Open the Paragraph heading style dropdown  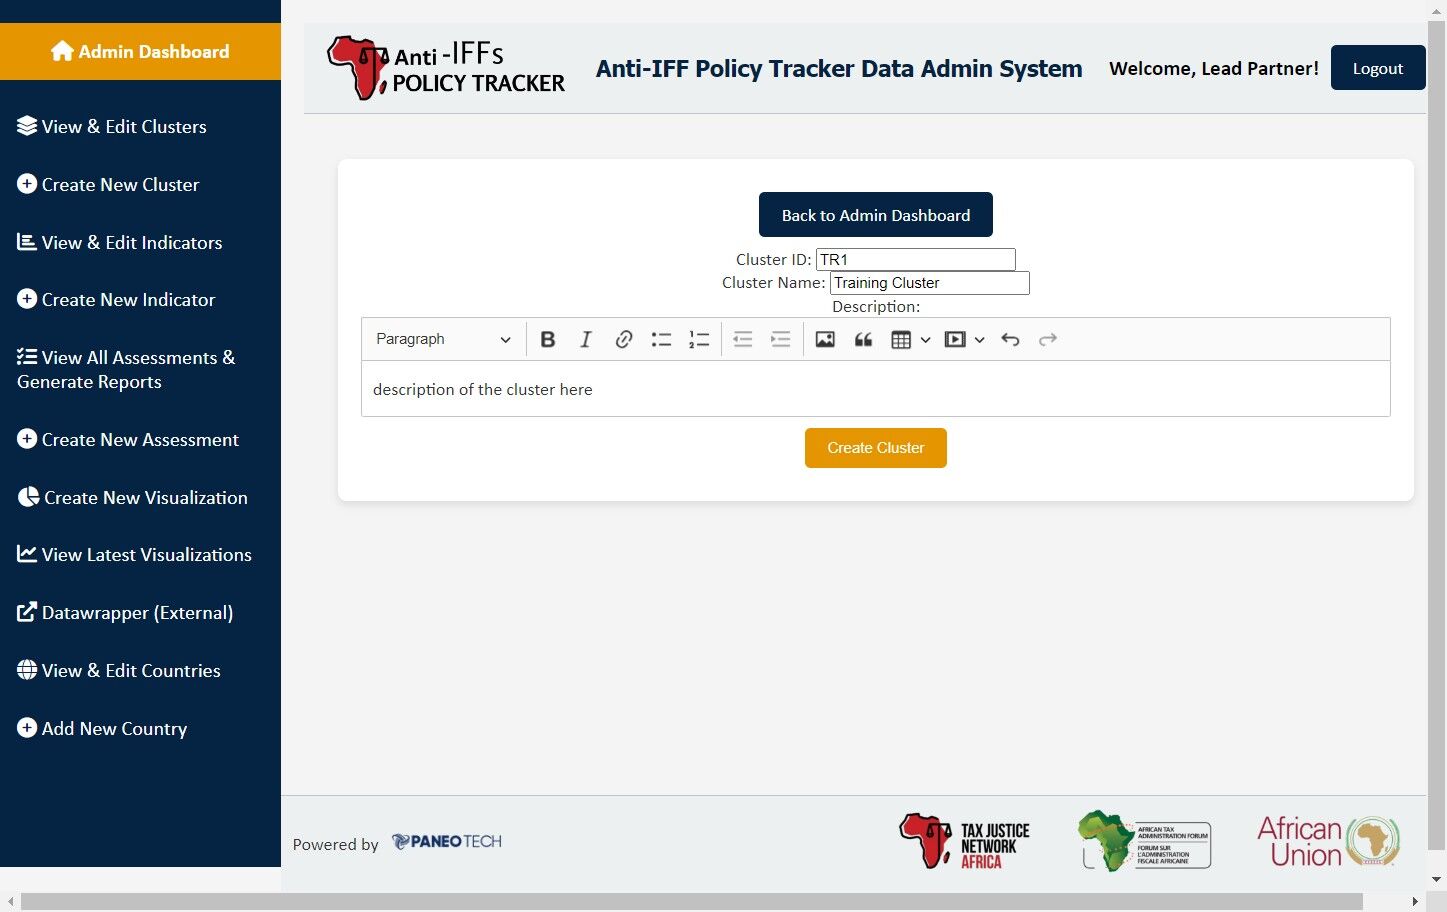point(443,339)
